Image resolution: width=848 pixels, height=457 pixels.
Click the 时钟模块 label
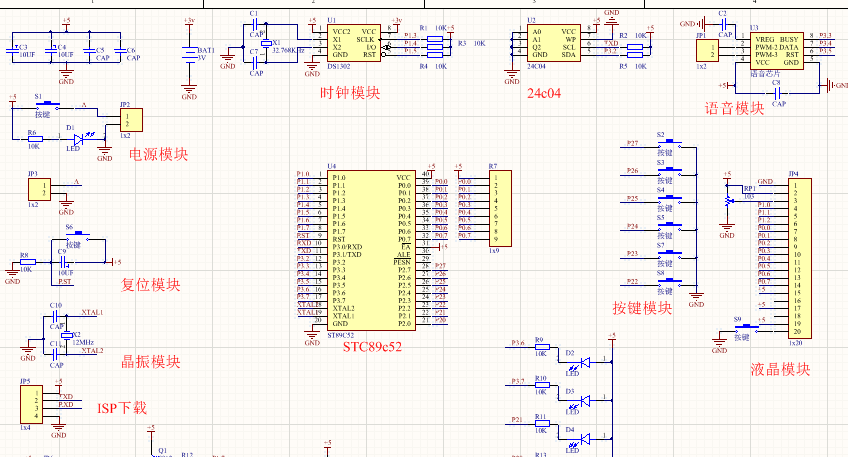[x=350, y=93]
